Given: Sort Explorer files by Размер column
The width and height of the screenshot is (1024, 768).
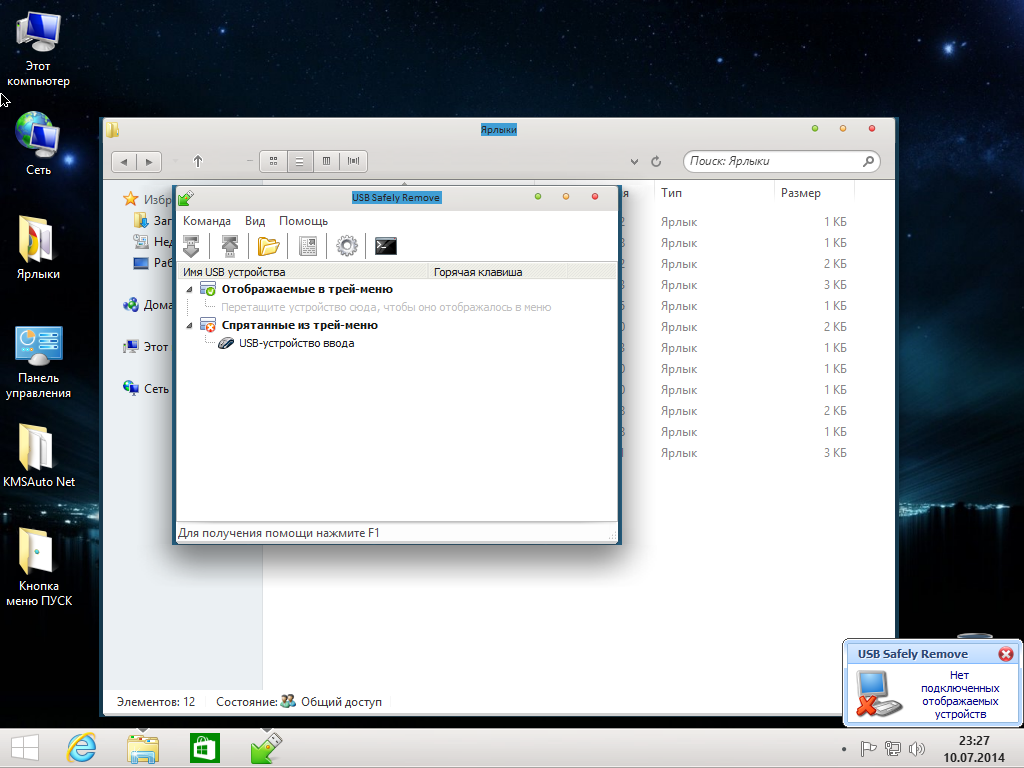Looking at the screenshot, I should point(814,193).
